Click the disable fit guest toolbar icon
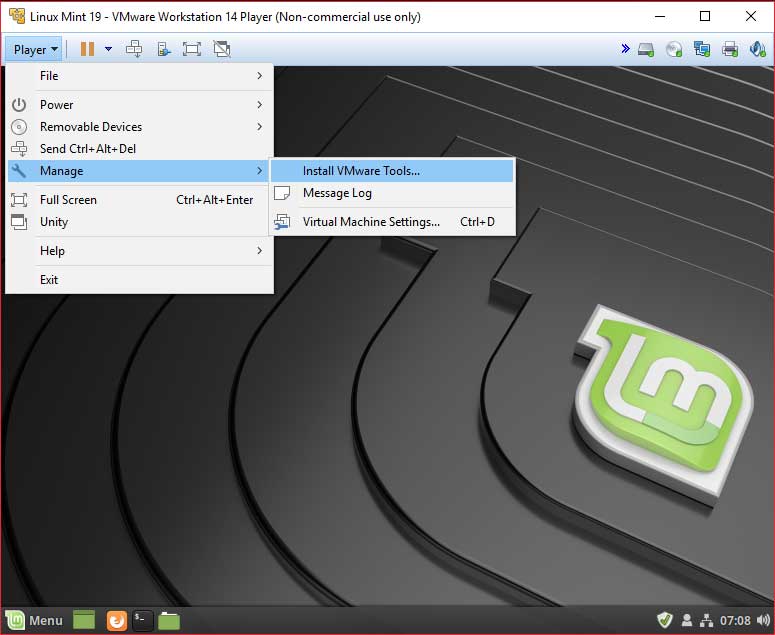 pos(222,49)
